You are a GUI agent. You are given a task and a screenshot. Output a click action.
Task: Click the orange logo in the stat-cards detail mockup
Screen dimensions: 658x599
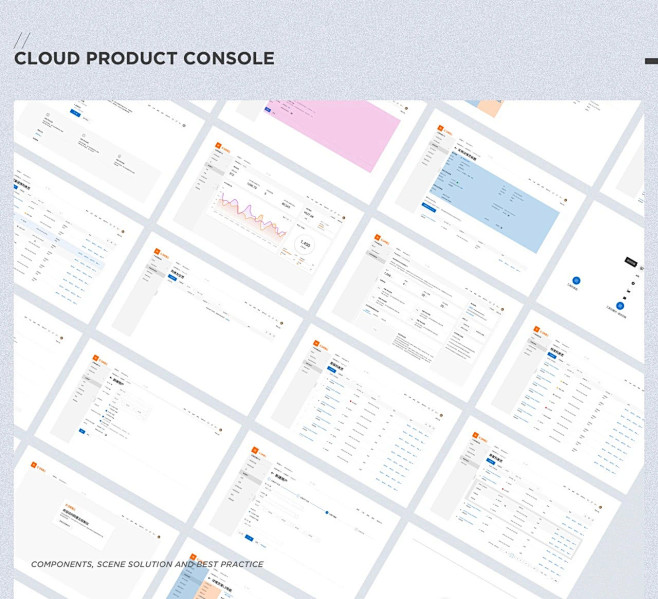click(378, 238)
